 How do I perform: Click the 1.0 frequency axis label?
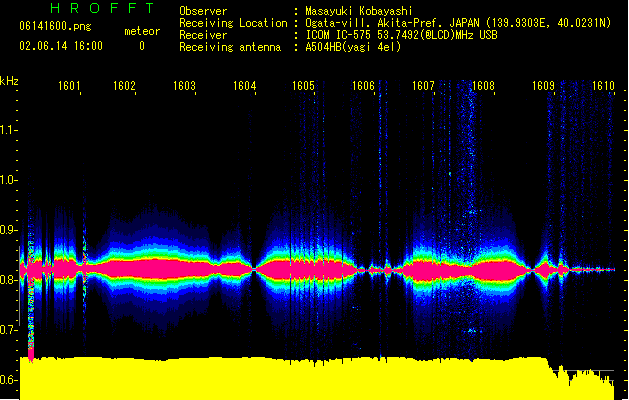tap(7, 180)
